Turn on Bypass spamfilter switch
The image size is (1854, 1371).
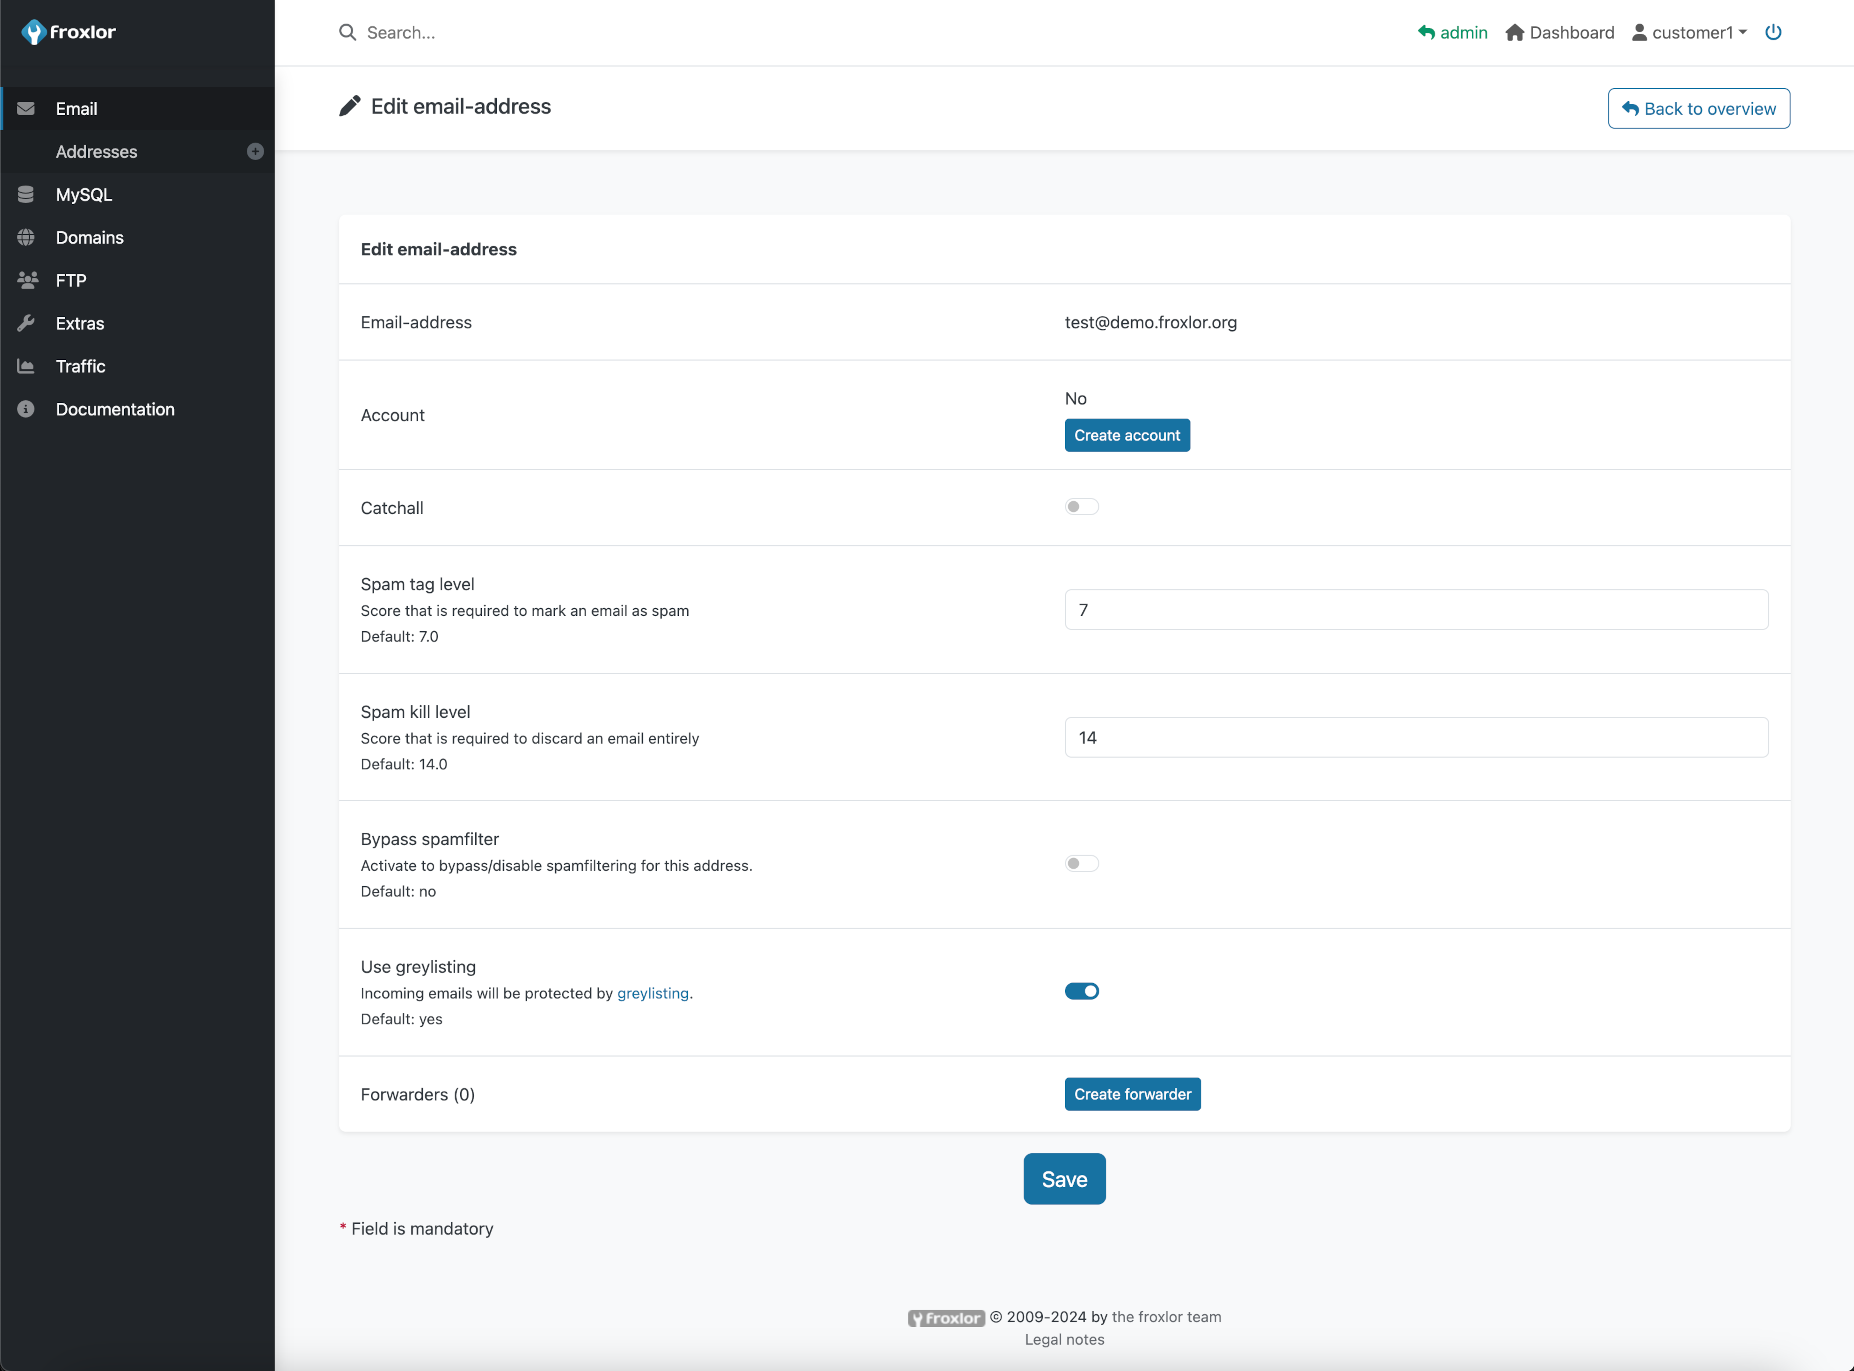coord(1081,864)
